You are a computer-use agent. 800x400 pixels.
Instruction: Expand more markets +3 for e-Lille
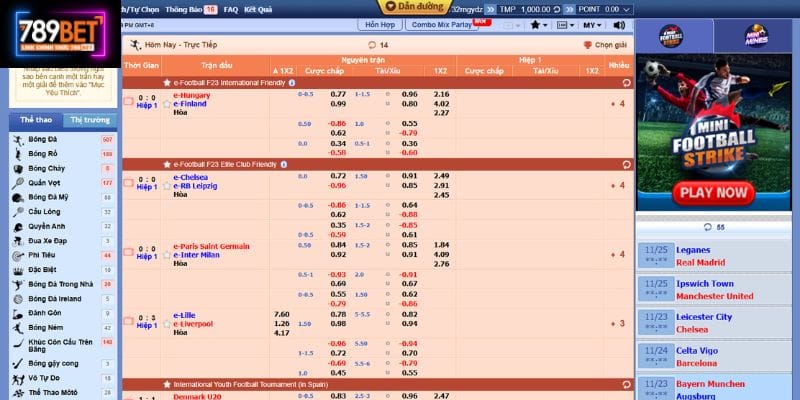pos(618,323)
